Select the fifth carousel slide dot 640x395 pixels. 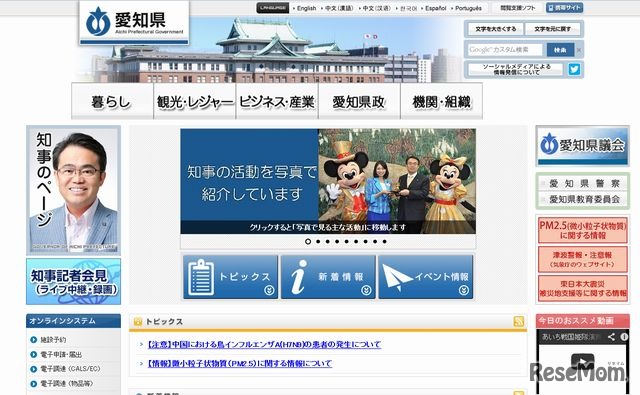(347, 242)
